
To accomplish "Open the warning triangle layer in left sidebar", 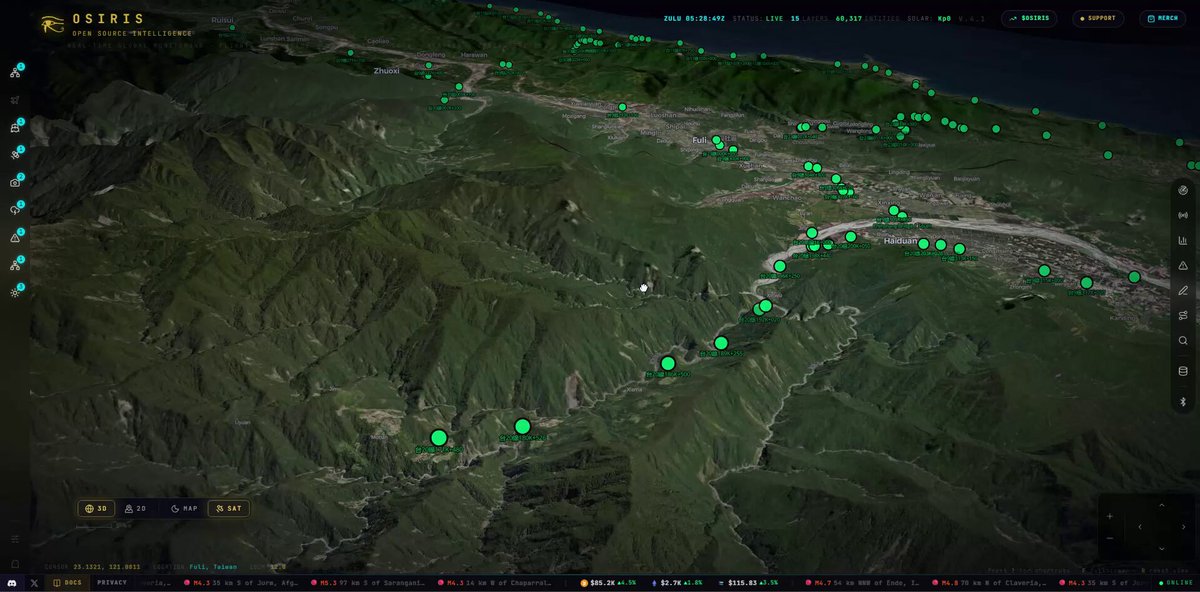I will pyautogui.click(x=15, y=238).
